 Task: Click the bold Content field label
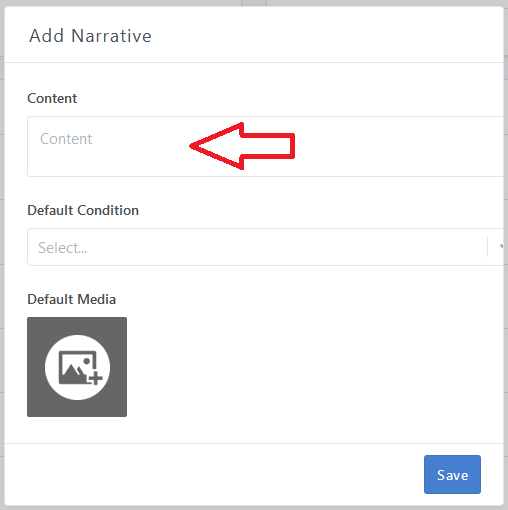(x=52, y=98)
